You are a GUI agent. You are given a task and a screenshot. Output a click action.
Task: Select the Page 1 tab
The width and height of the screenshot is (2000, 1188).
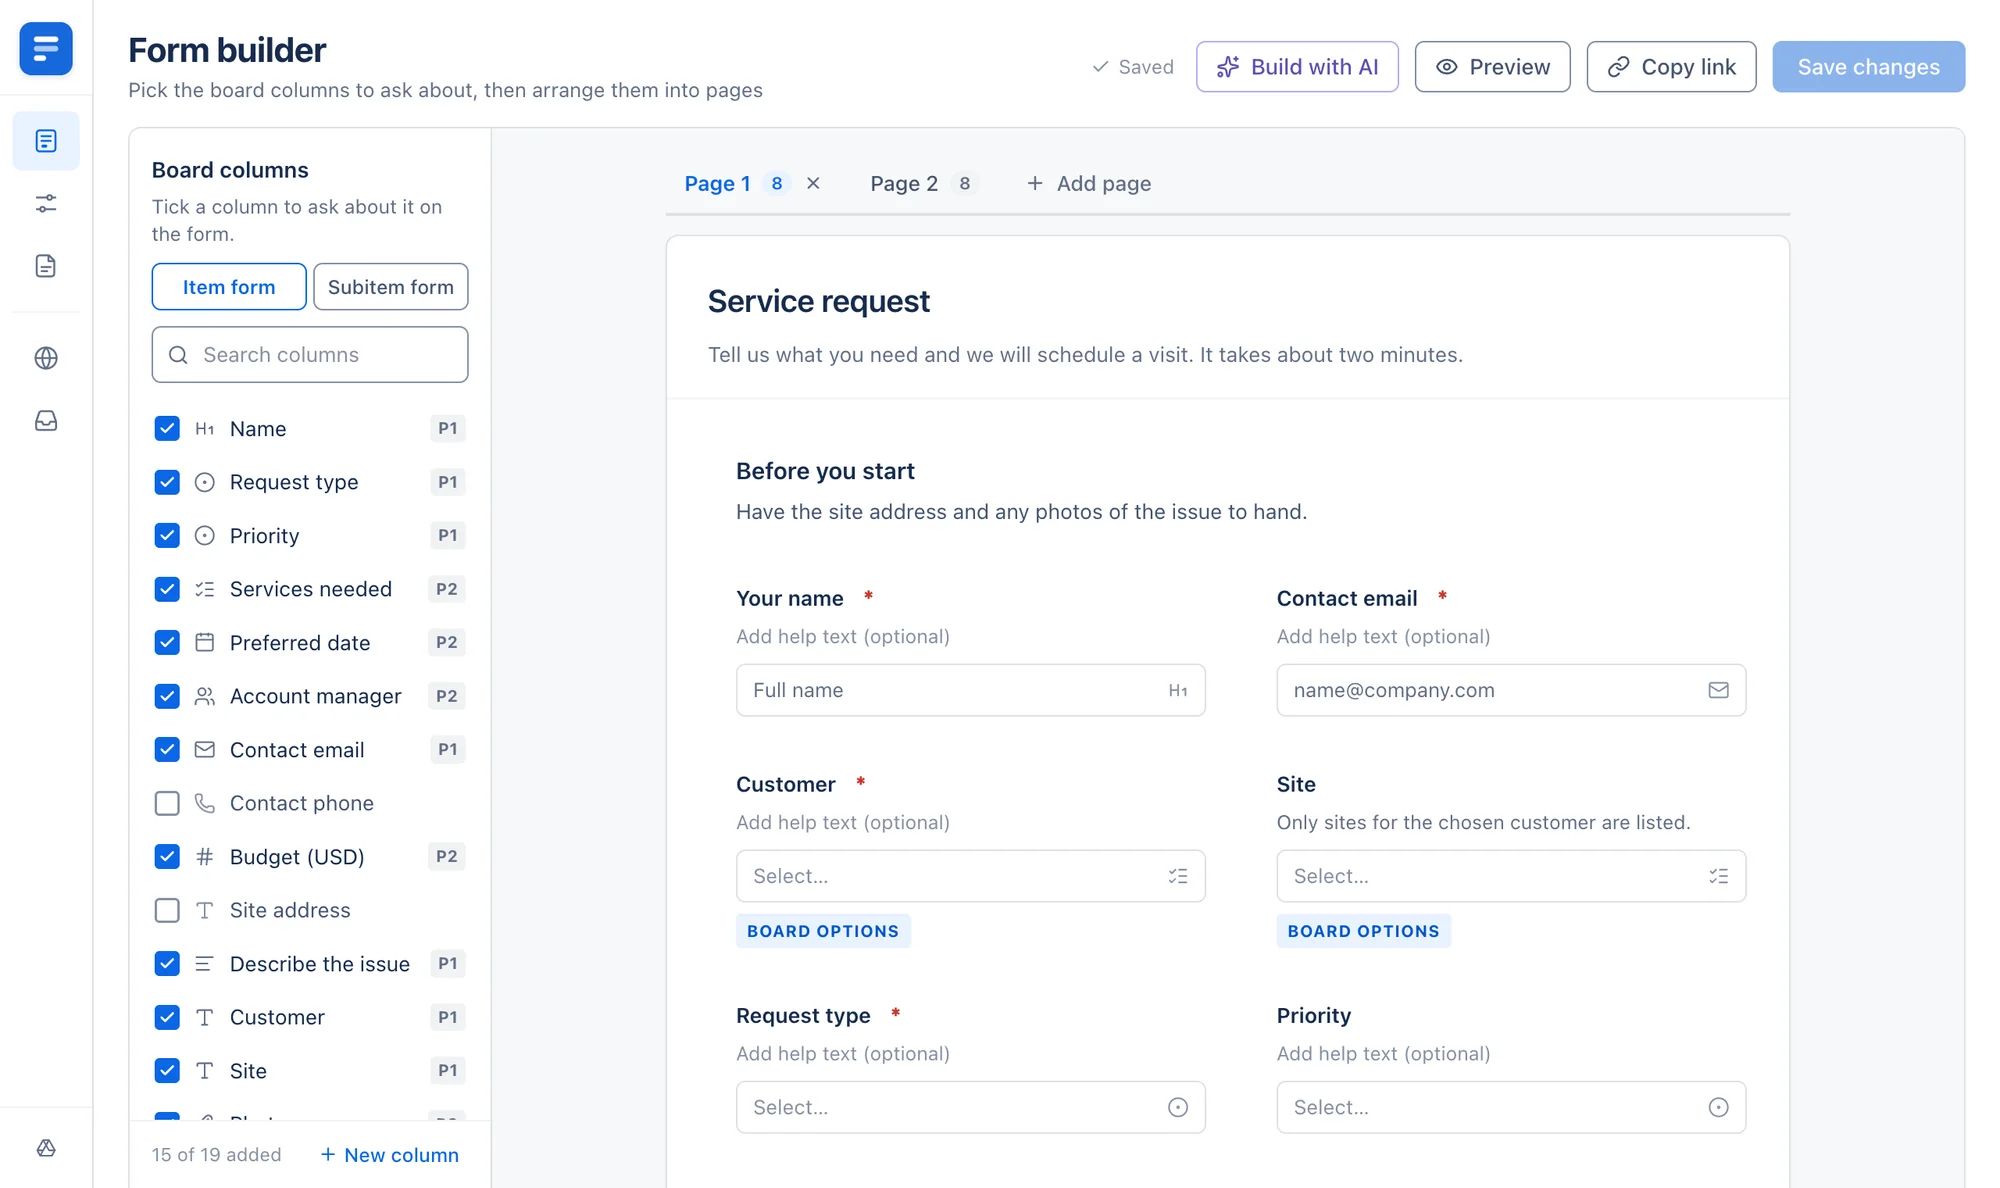[717, 183]
